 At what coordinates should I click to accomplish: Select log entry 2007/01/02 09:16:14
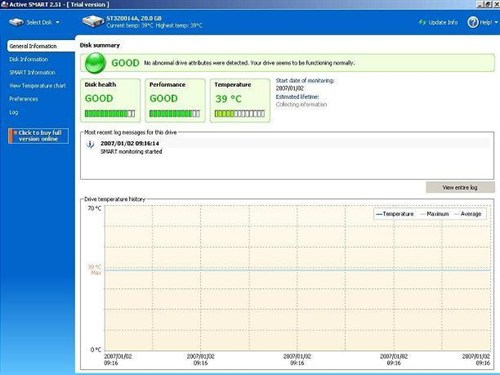pyautogui.click(x=130, y=143)
